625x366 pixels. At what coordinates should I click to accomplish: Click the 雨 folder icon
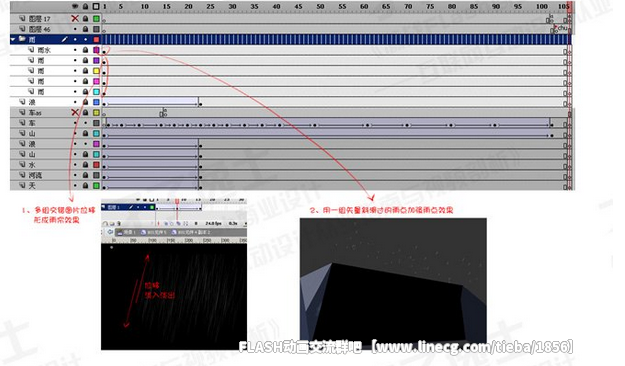[22, 39]
